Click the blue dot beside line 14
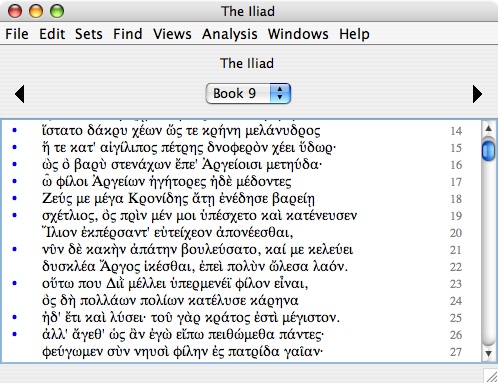This screenshot has width=498, height=383. (14, 130)
